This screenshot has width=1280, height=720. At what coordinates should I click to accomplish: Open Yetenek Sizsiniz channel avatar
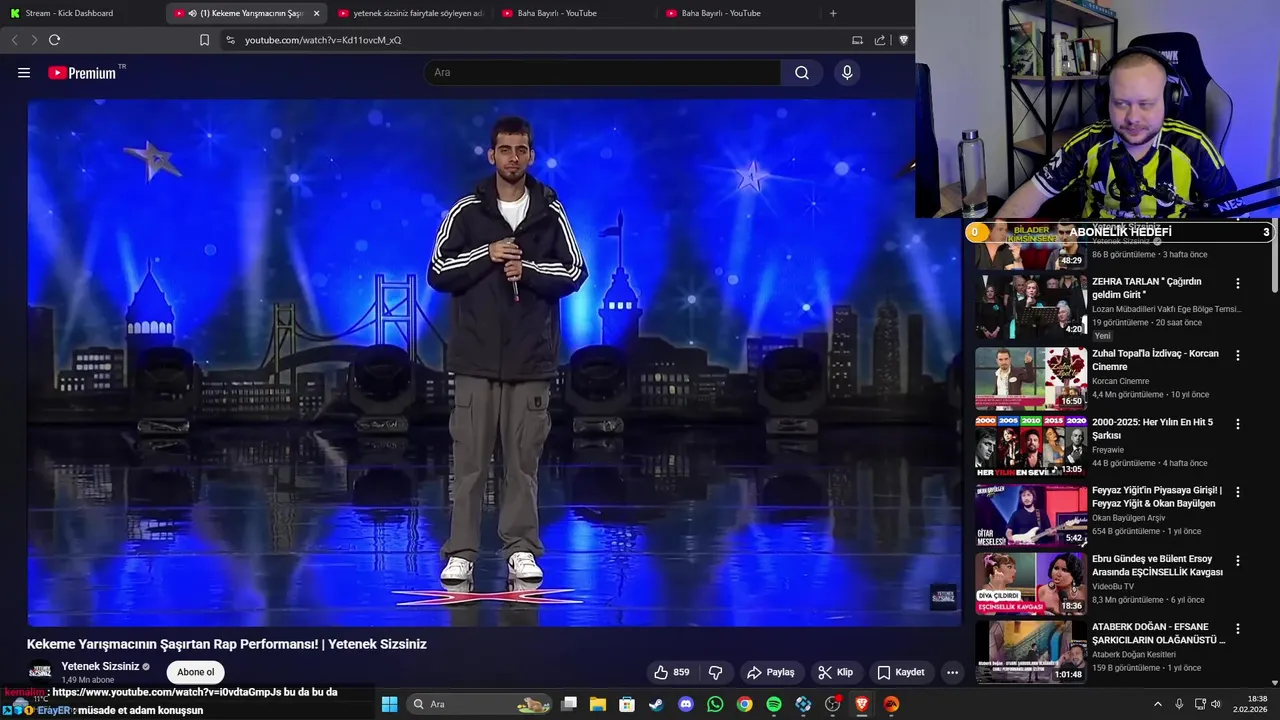pos(40,672)
